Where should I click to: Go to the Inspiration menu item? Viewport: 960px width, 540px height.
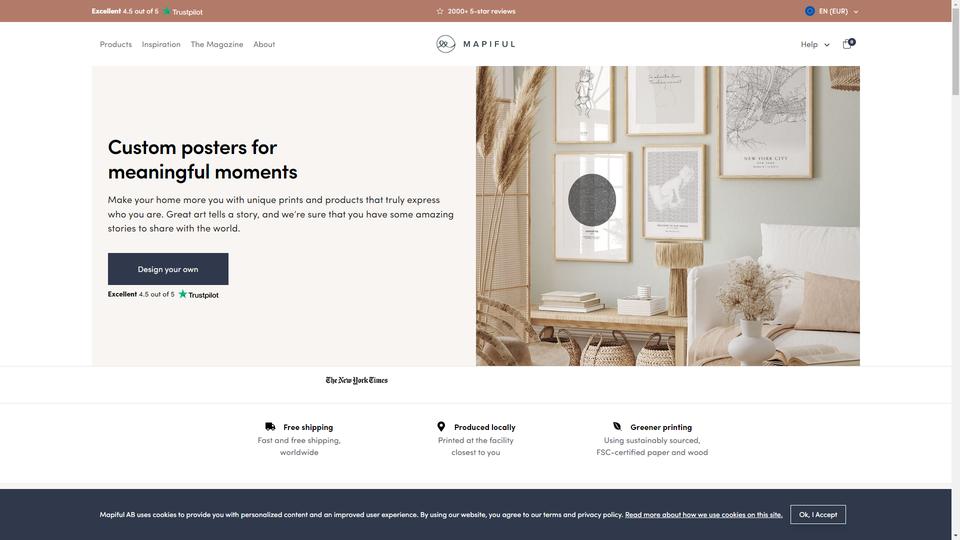161,44
